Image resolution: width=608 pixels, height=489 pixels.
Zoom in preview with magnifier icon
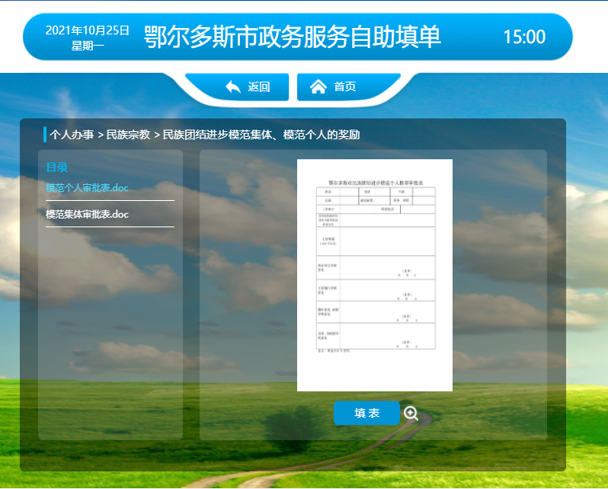tap(411, 413)
